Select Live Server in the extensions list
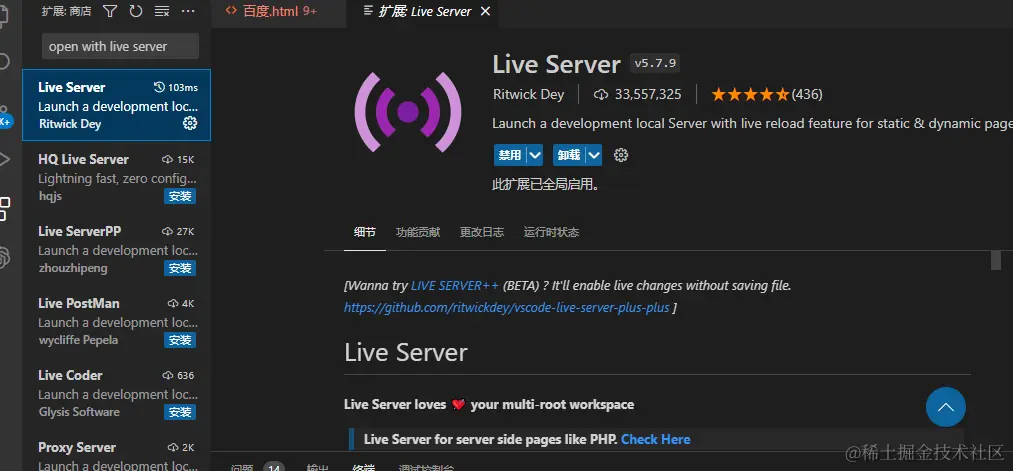1013x471 pixels. click(116, 105)
